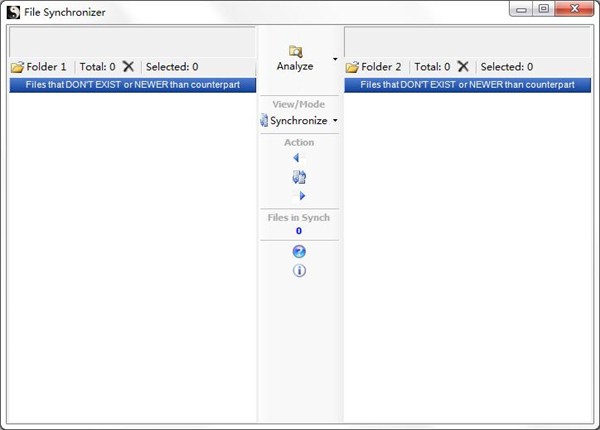Open the Folder 2 browse icon
600x430 pixels.
pos(352,67)
